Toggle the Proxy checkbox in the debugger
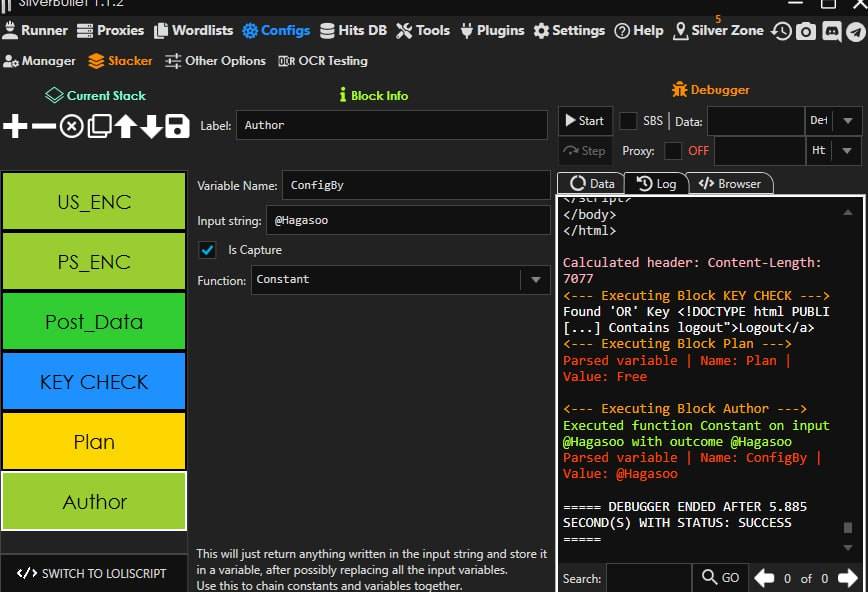The image size is (868, 592). (x=674, y=151)
